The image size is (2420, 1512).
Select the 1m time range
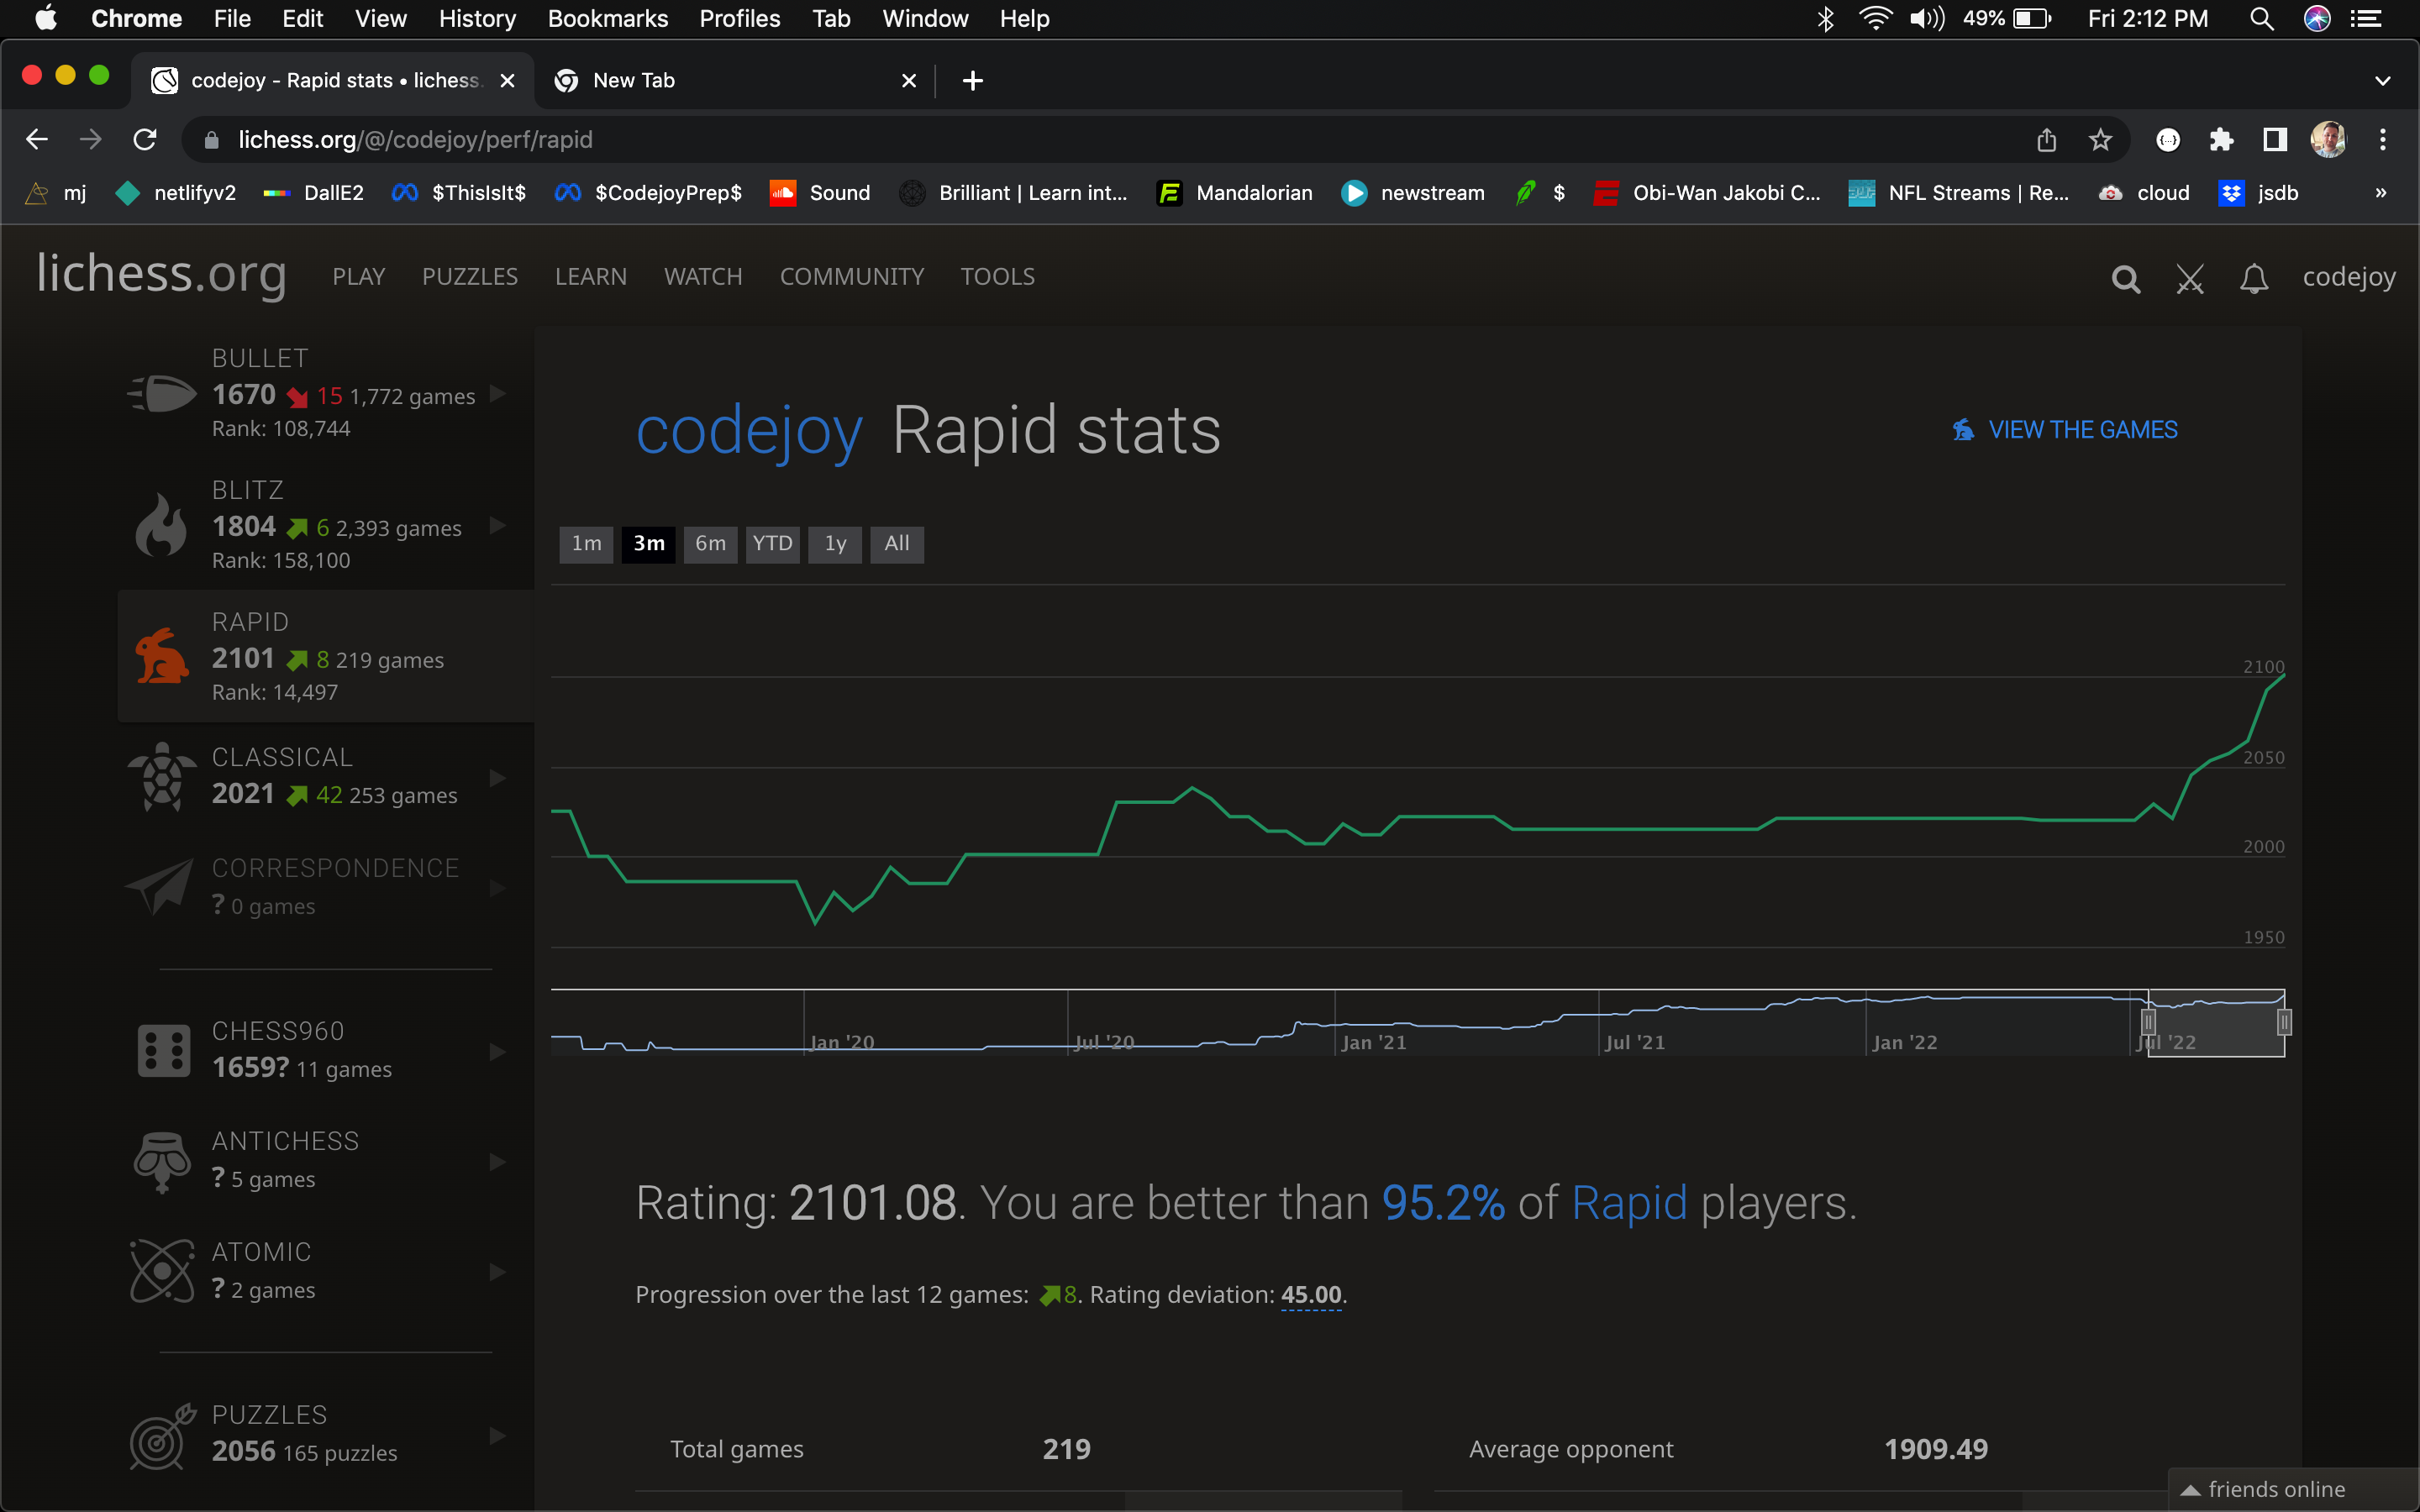586,544
